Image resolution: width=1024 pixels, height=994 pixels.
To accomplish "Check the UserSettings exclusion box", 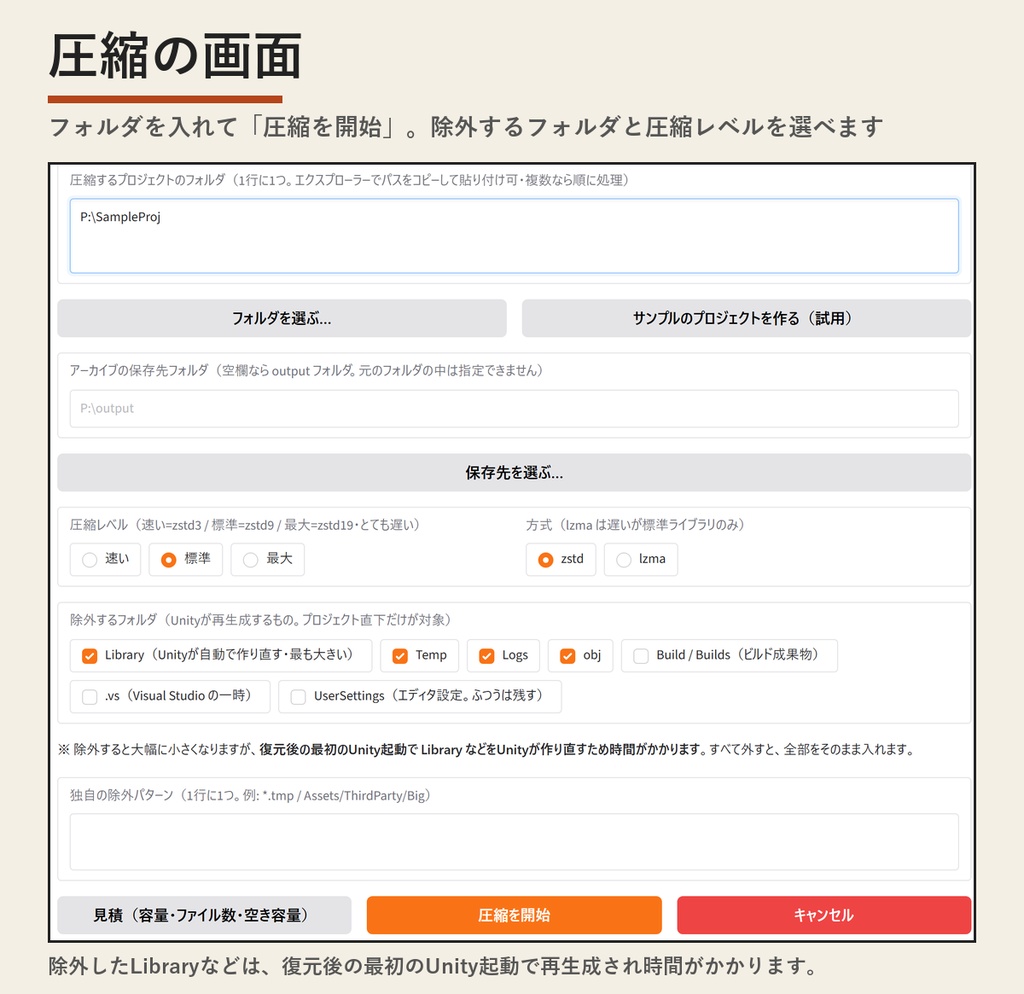I will [298, 697].
